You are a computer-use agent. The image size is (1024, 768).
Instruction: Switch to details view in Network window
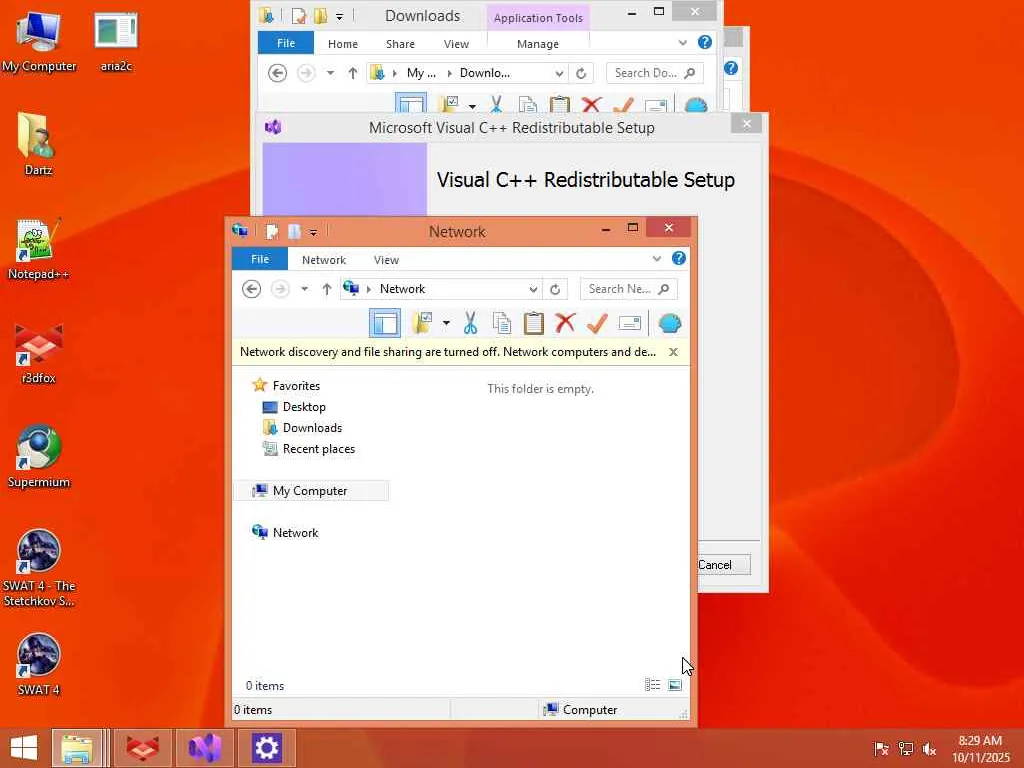(x=652, y=685)
